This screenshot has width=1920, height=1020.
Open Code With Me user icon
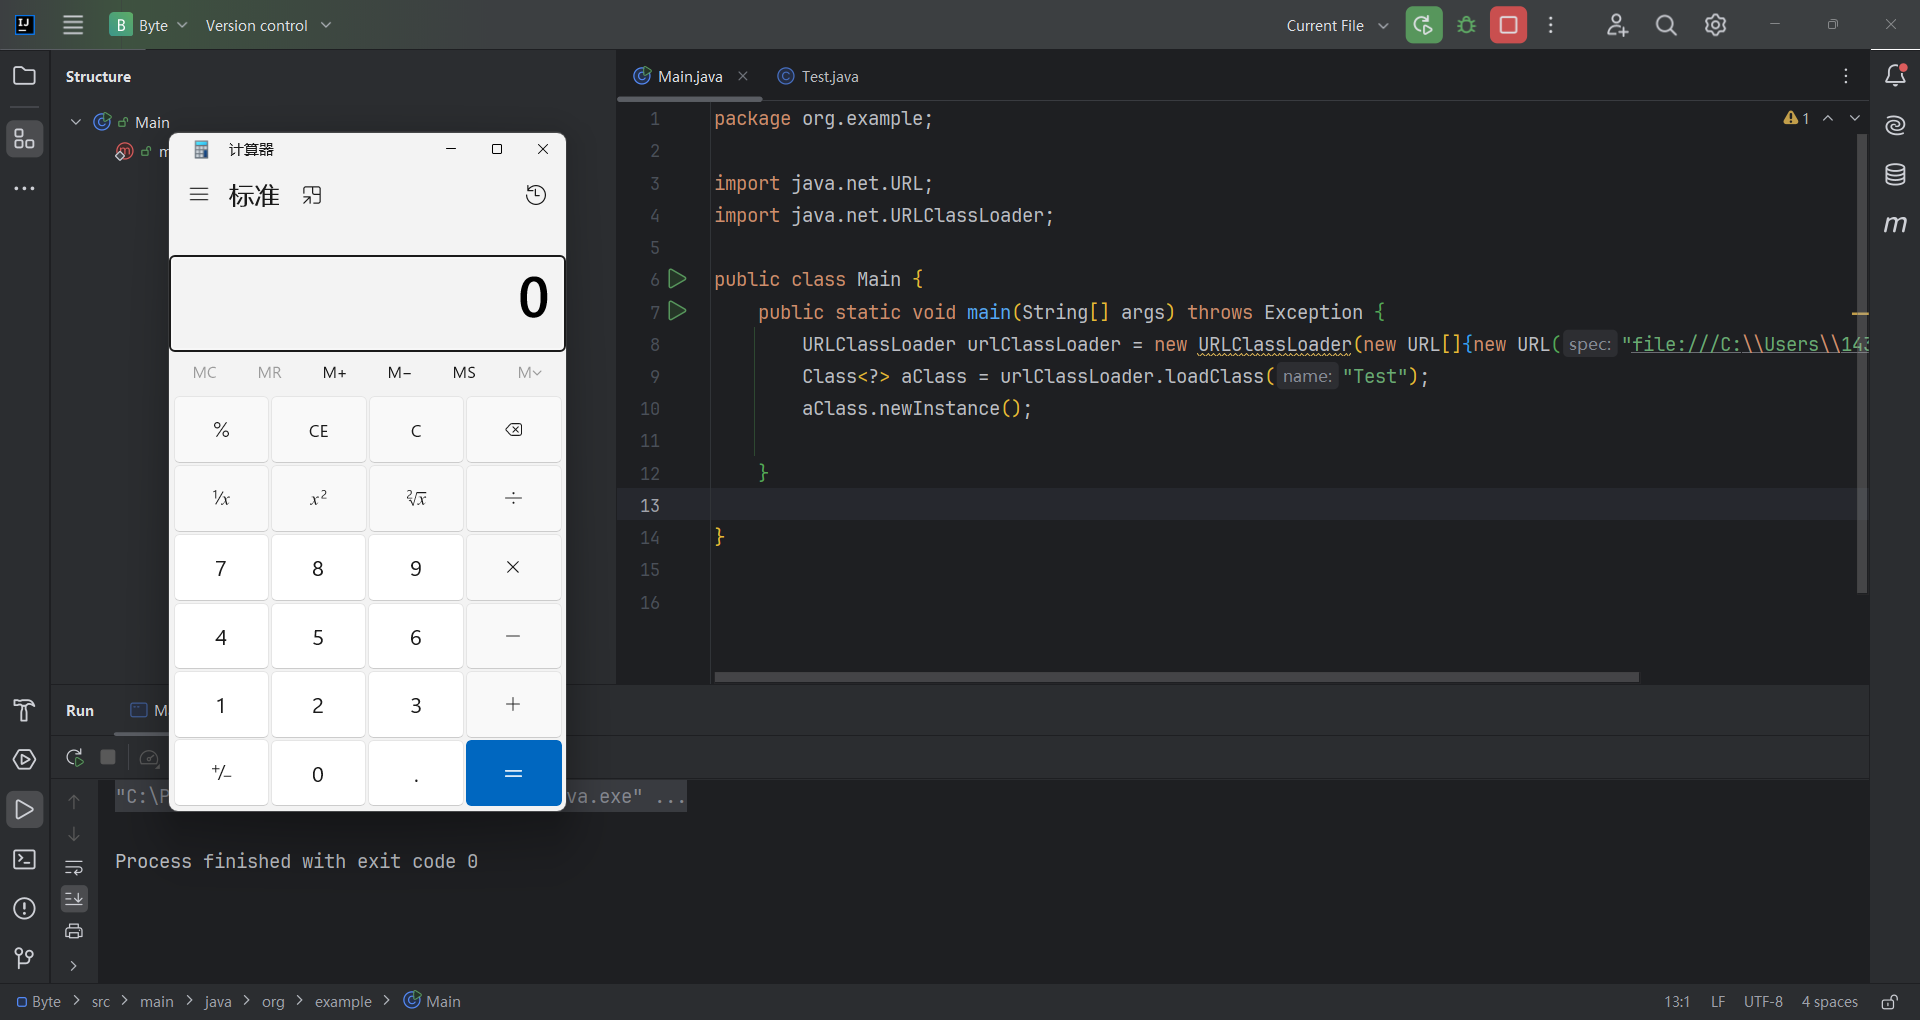point(1617,25)
